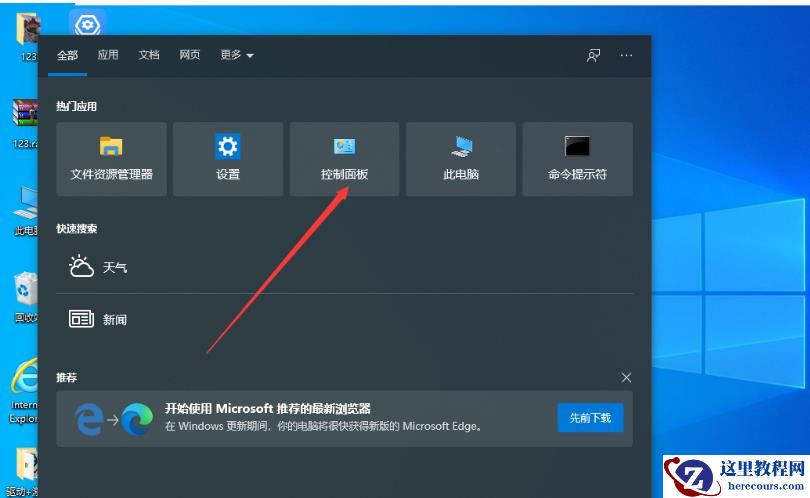Click the Edge browser recommendation logos
810x498 pixels.
[114, 418]
